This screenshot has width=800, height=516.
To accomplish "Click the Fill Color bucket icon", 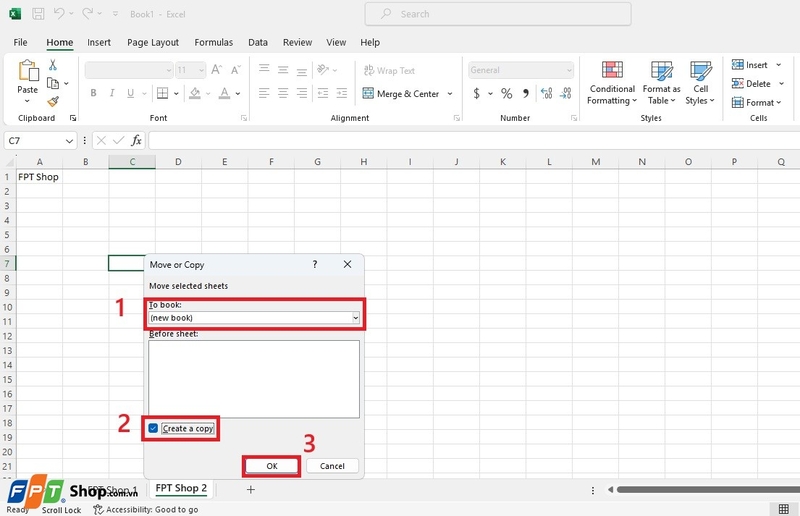I will coord(195,93).
